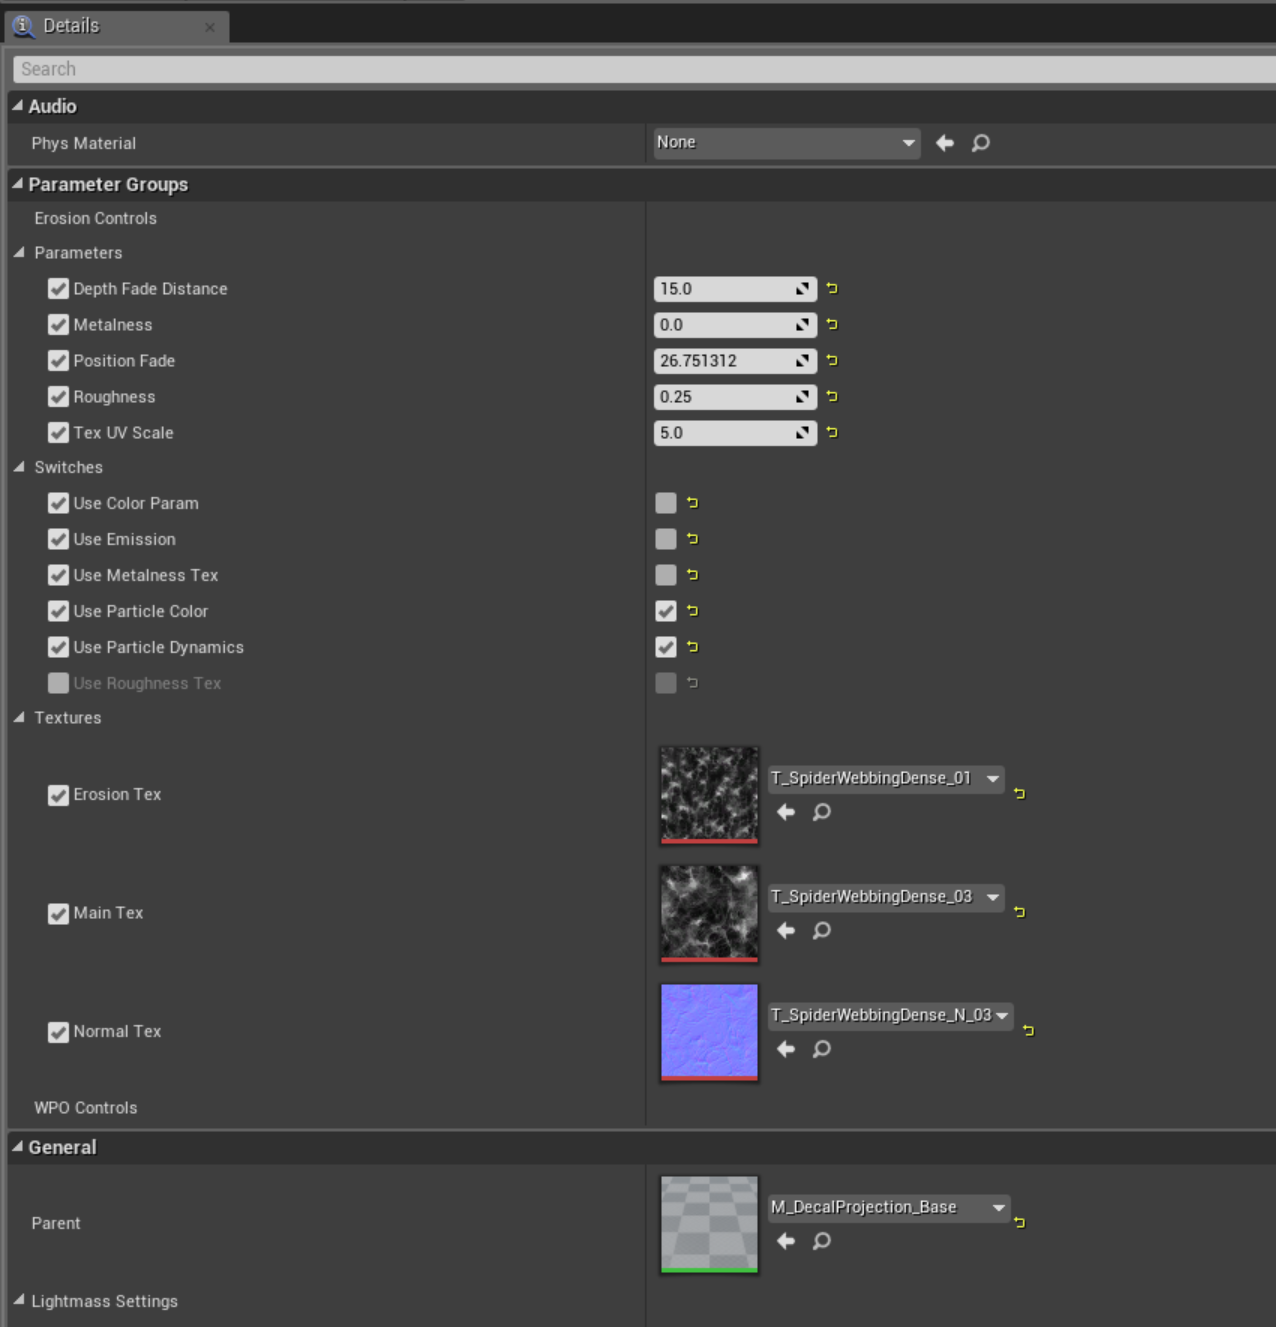Collapse the Switches group

click(x=19, y=467)
